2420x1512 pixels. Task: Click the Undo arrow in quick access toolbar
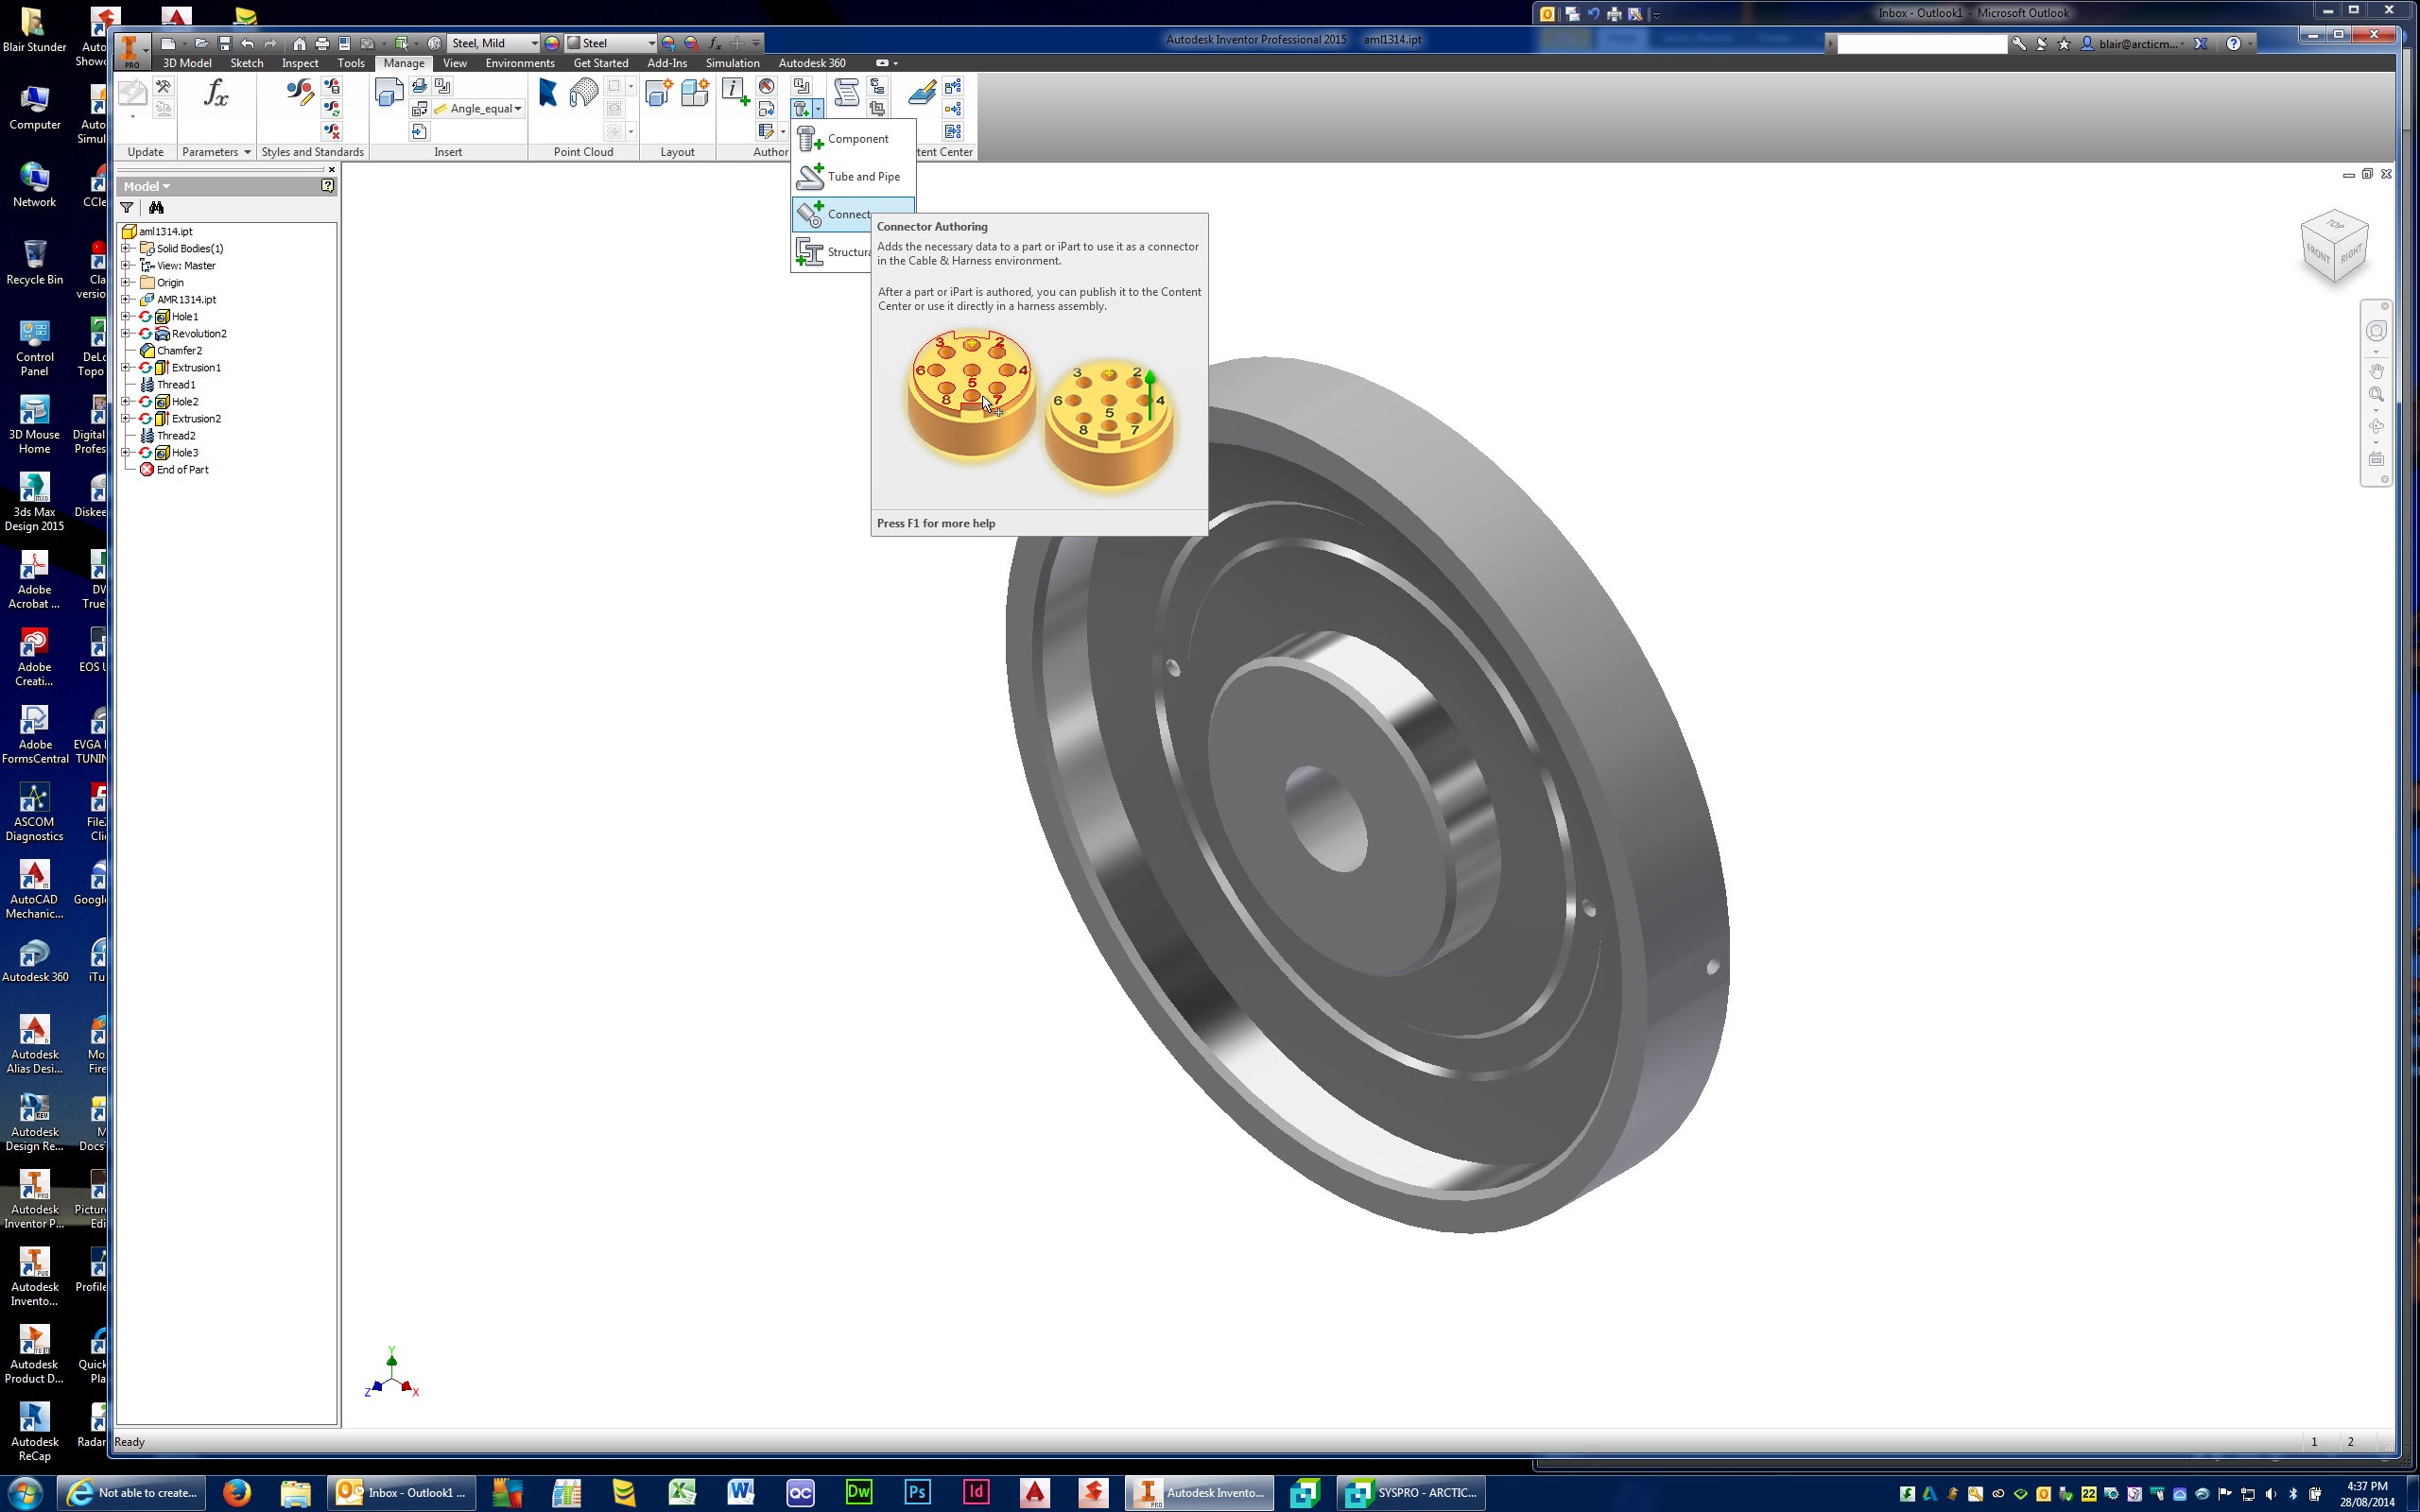(x=248, y=43)
